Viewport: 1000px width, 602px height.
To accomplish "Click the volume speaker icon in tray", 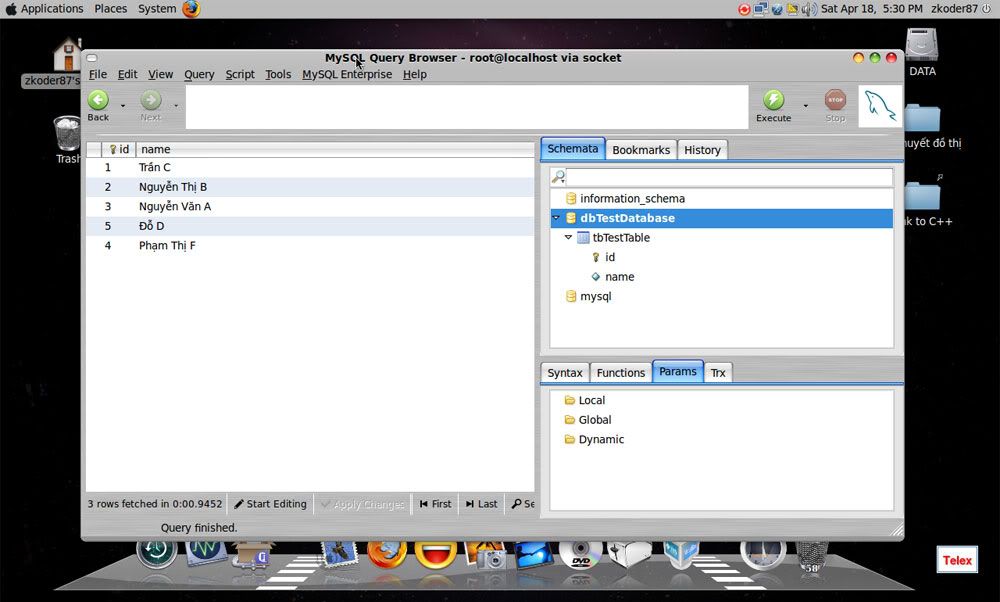I will [x=809, y=9].
